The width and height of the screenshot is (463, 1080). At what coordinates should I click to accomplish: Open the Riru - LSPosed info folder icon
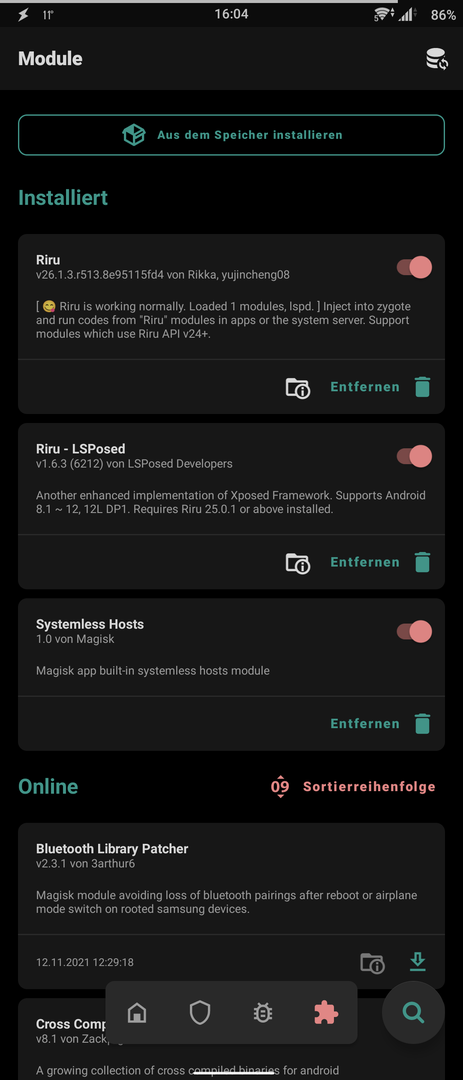pos(298,563)
